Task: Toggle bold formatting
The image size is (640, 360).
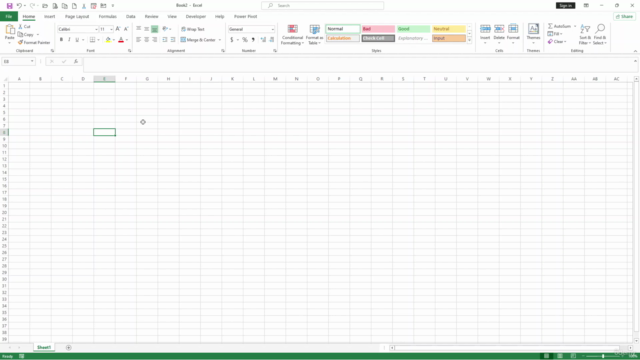Action: (x=61, y=40)
